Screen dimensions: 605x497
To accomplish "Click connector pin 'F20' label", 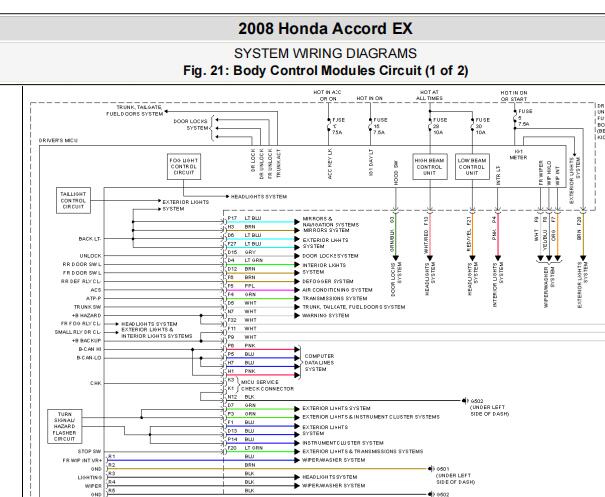I will click(232, 448).
